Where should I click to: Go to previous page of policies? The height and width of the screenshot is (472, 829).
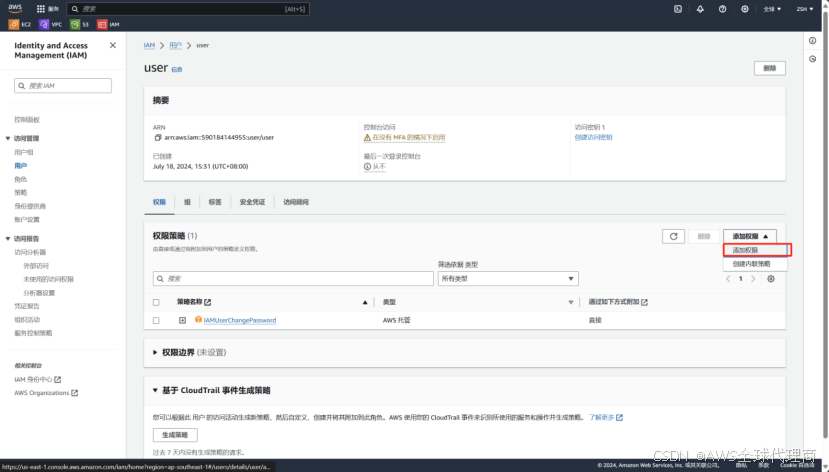click(x=728, y=279)
